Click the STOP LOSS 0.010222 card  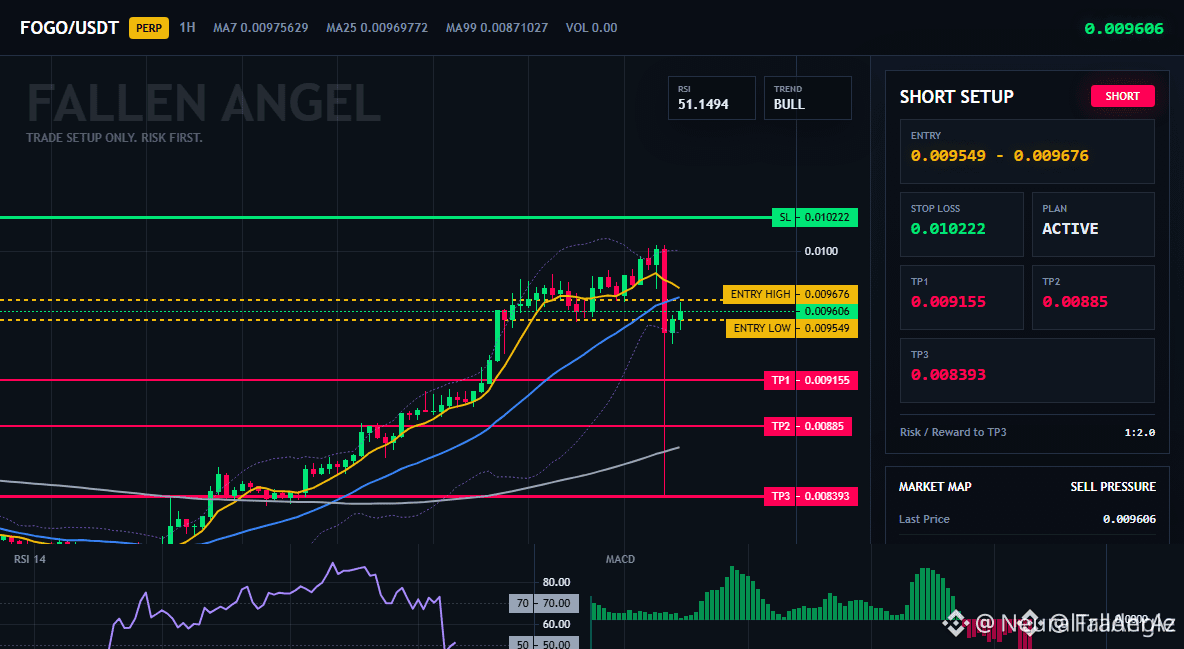(961, 224)
